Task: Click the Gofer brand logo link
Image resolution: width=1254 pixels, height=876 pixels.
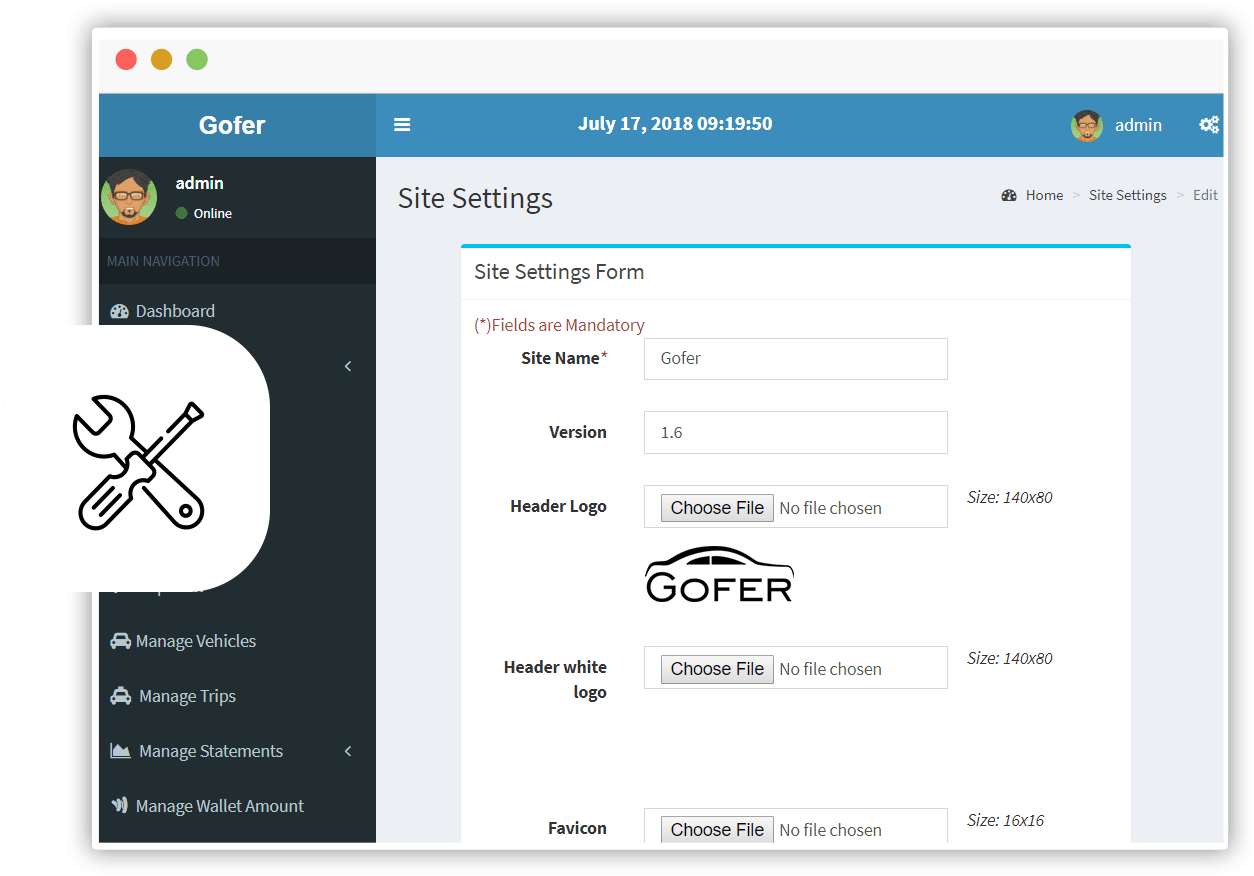Action: (x=232, y=125)
